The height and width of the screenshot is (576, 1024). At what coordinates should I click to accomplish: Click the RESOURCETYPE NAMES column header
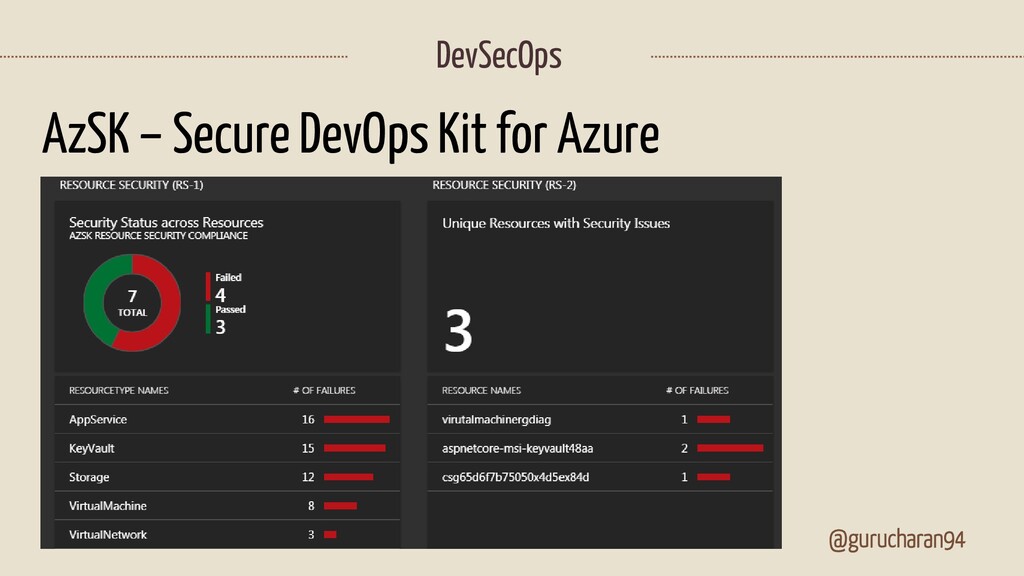[119, 391]
